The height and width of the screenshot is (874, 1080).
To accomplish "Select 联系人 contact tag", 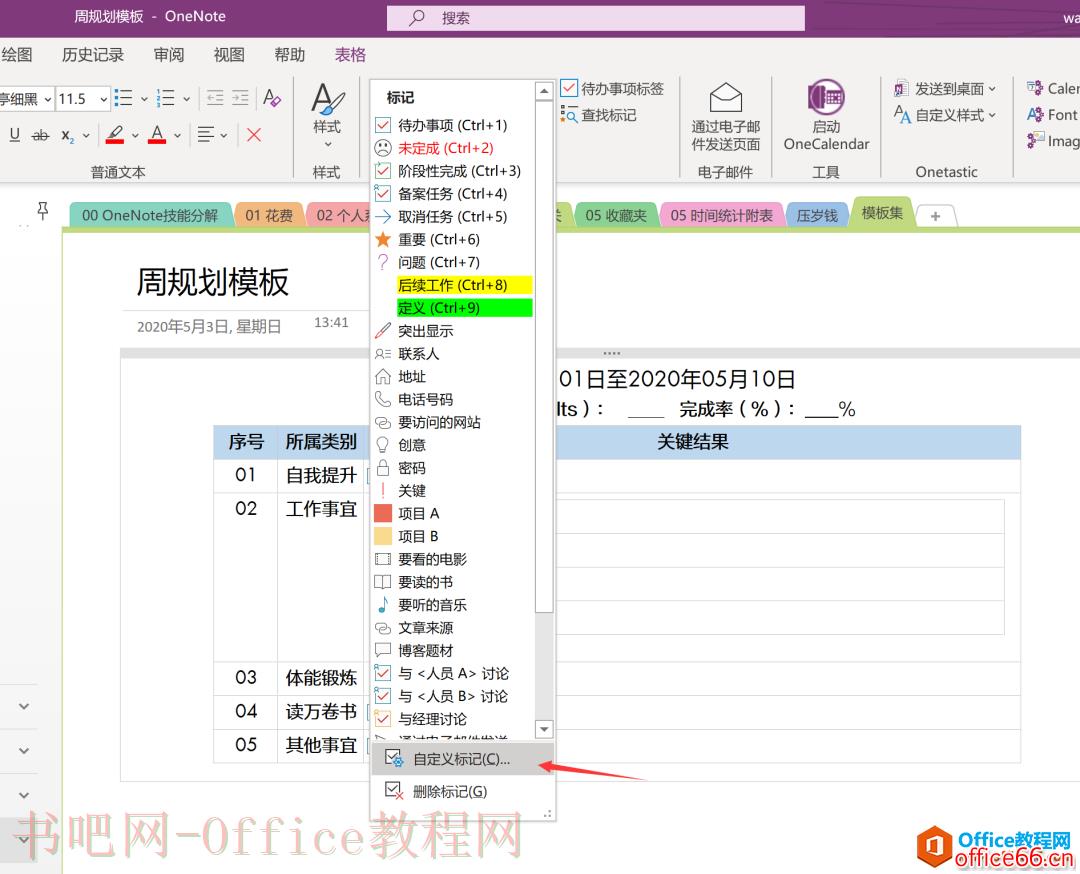I will coord(453,353).
